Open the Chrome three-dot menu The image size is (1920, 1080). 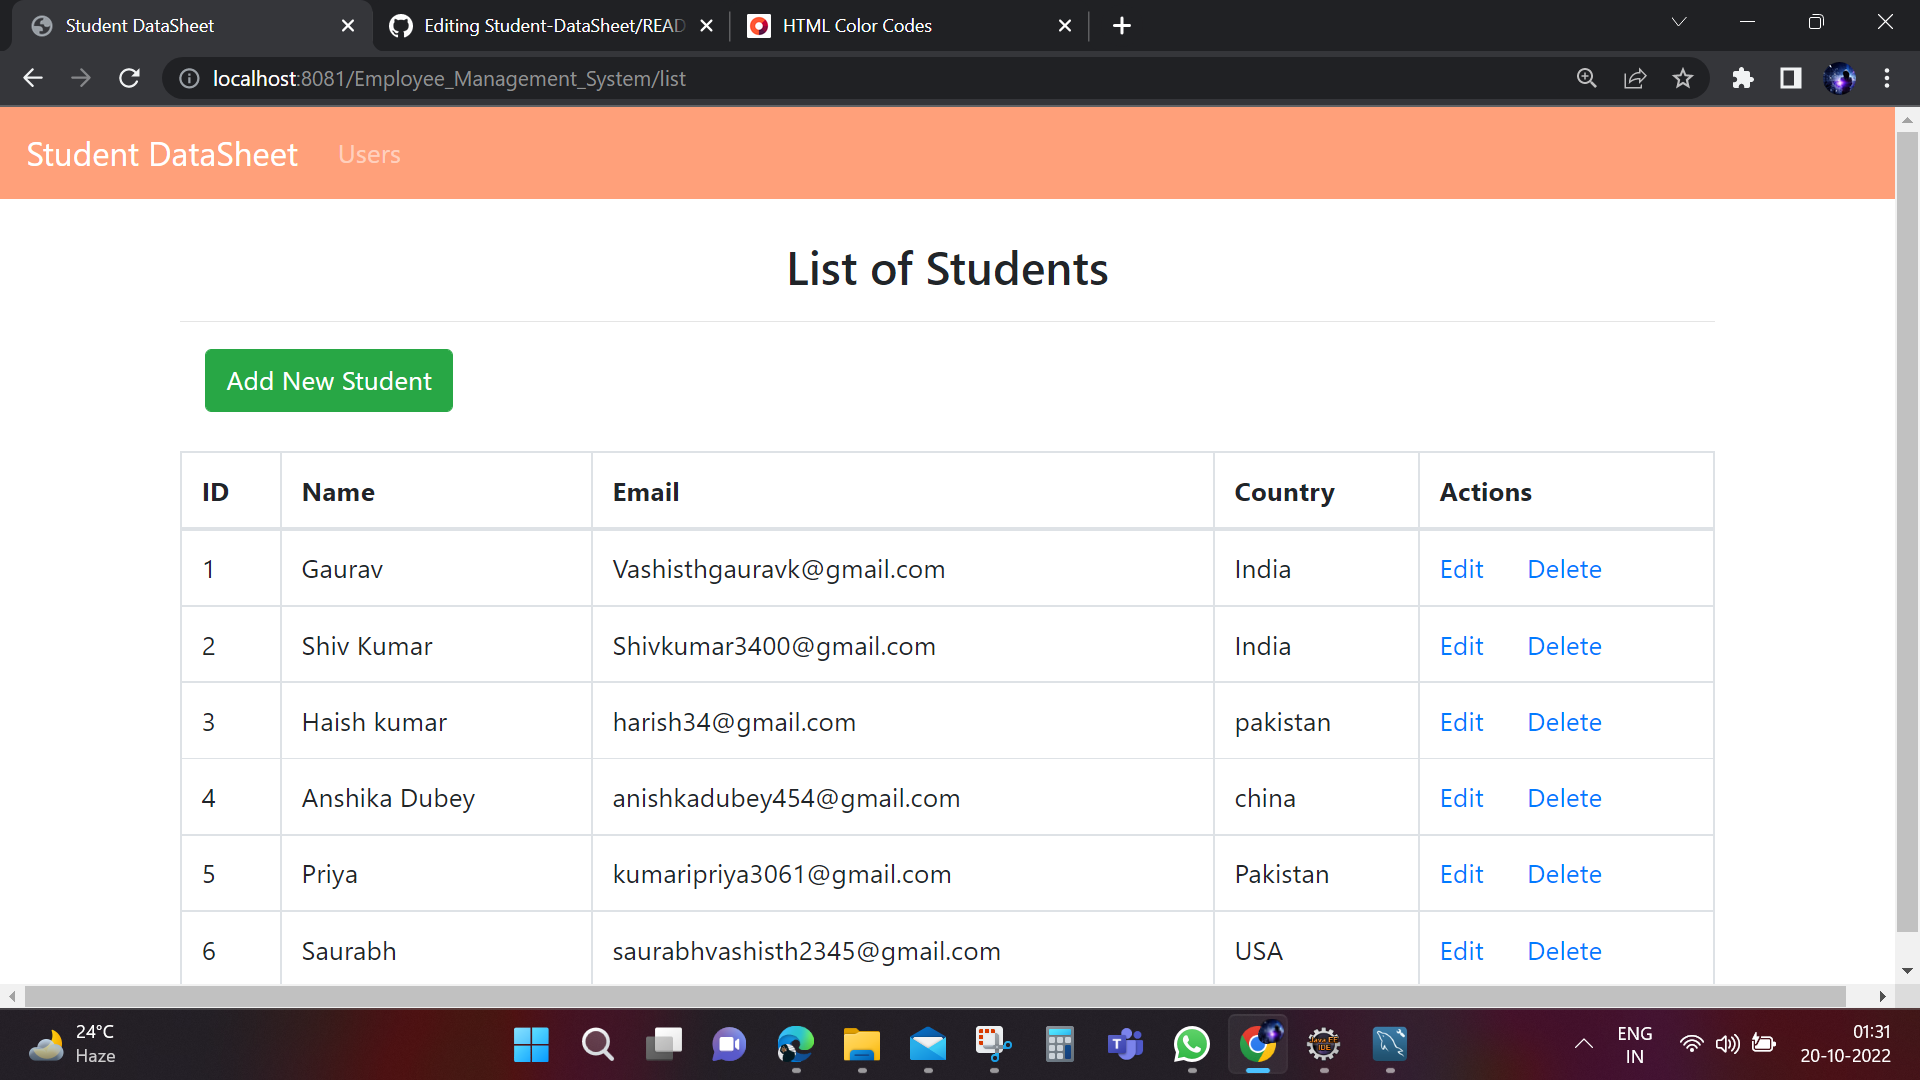1888,78
